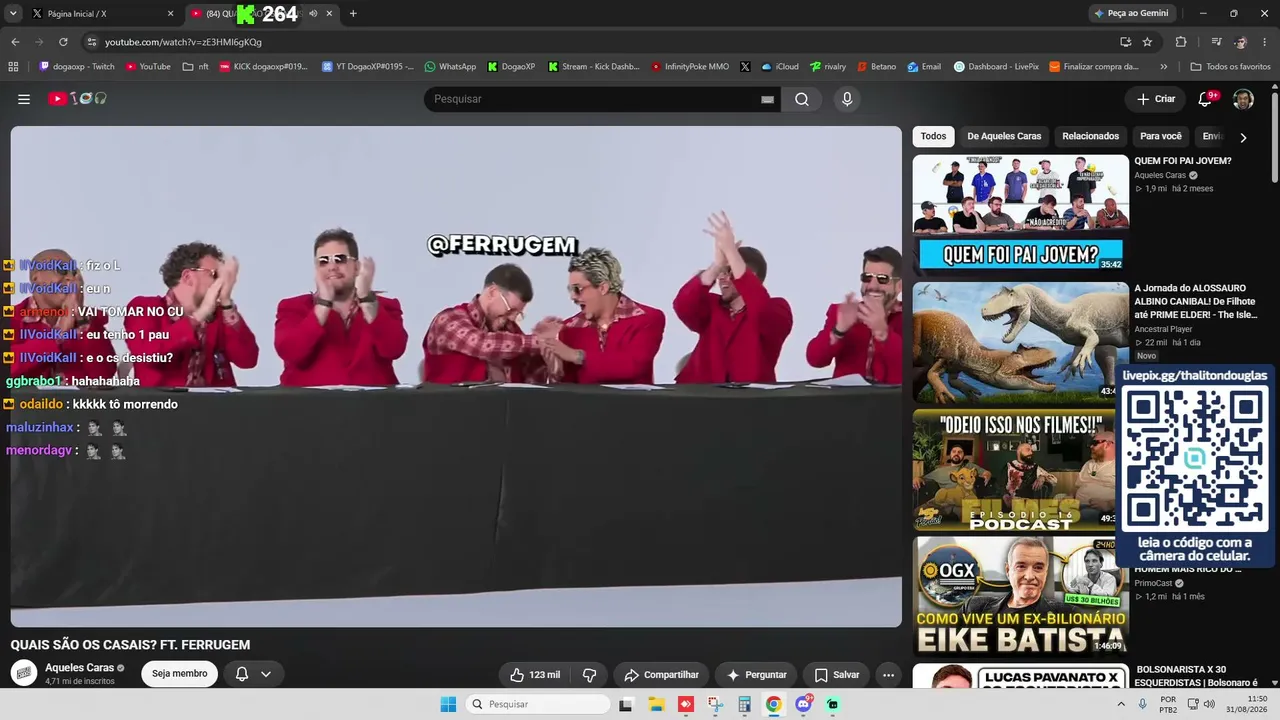Reload the page

63,42
